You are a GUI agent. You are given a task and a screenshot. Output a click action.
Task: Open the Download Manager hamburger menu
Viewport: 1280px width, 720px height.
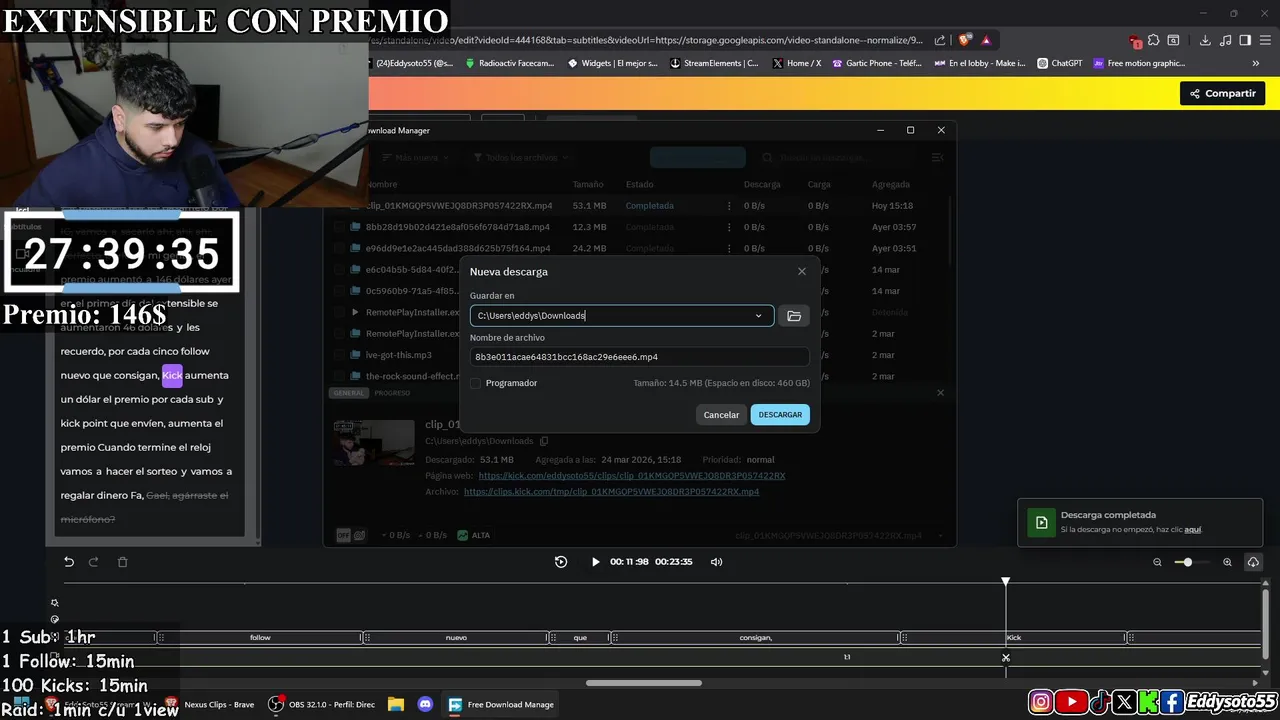coord(937,158)
